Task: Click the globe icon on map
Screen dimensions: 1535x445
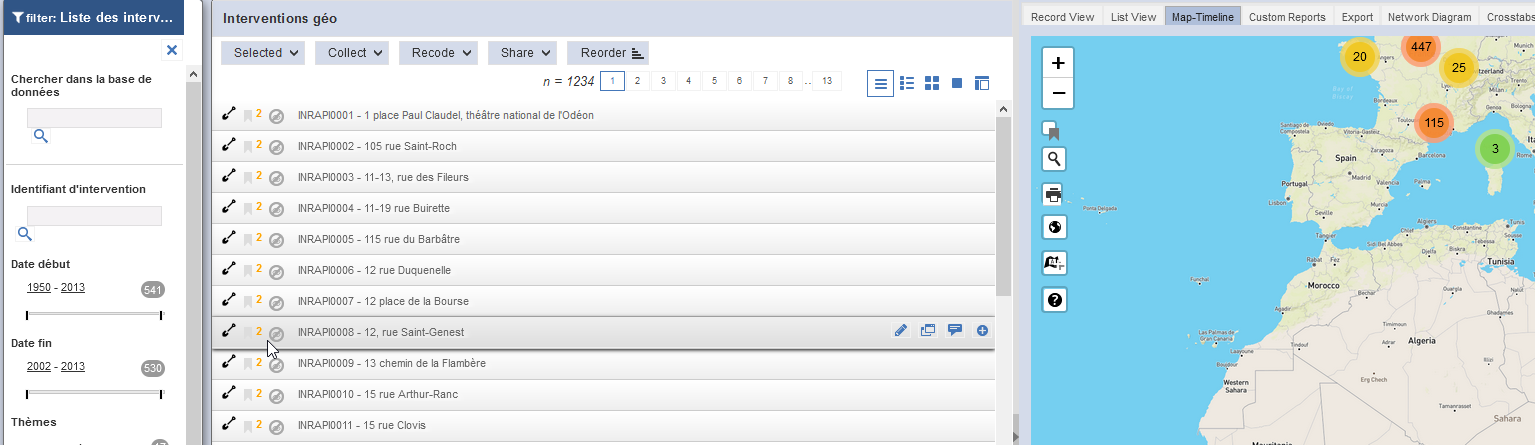Action: coord(1054,227)
